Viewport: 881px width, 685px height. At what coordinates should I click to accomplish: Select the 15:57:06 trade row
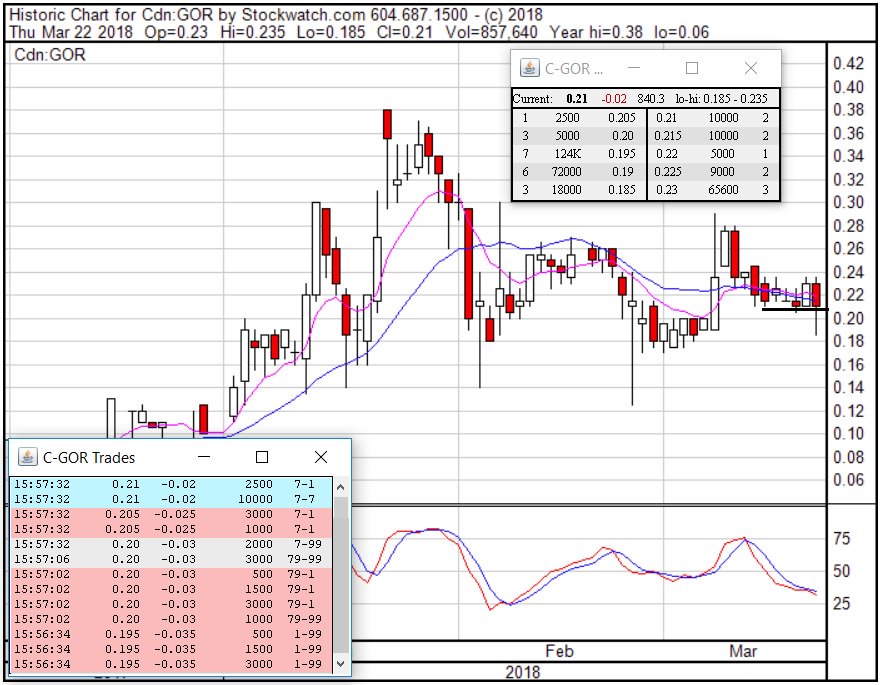[171, 559]
